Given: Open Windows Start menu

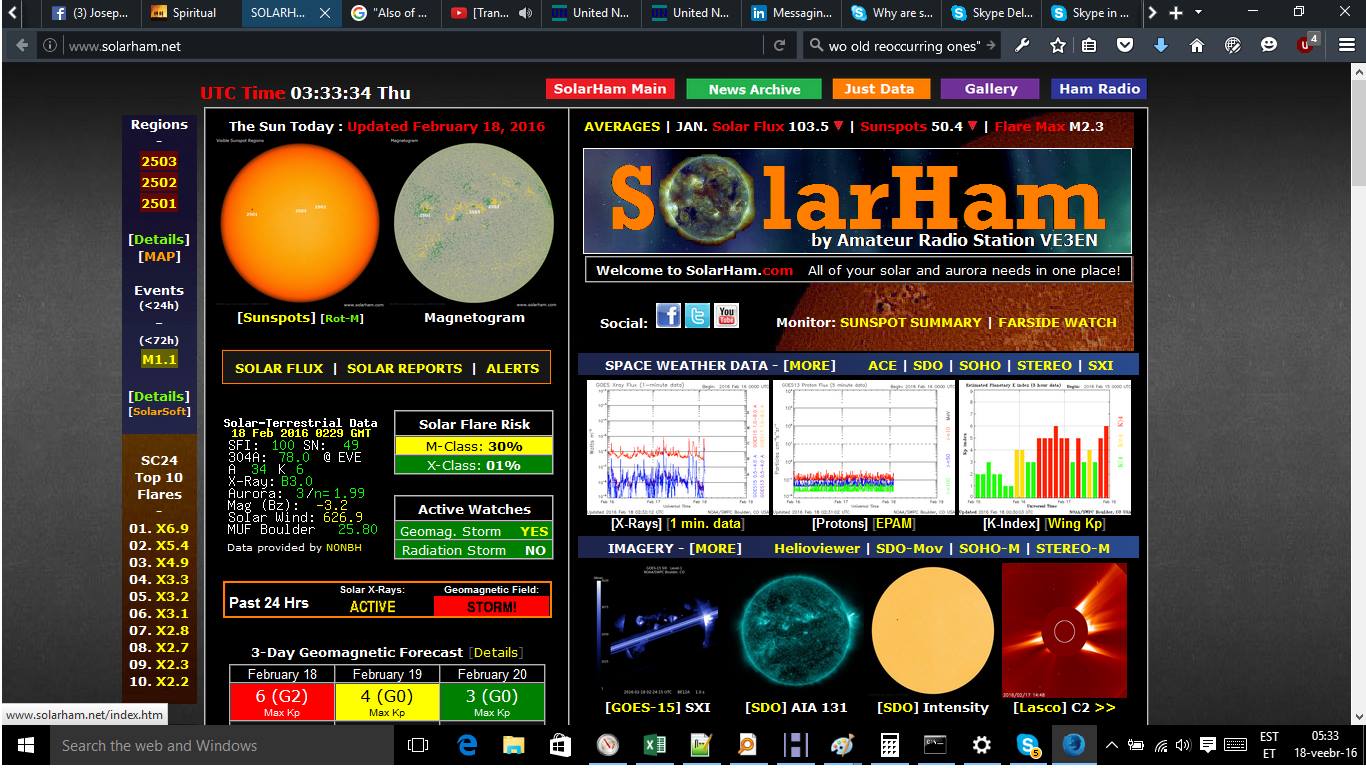Looking at the screenshot, I should [25, 745].
